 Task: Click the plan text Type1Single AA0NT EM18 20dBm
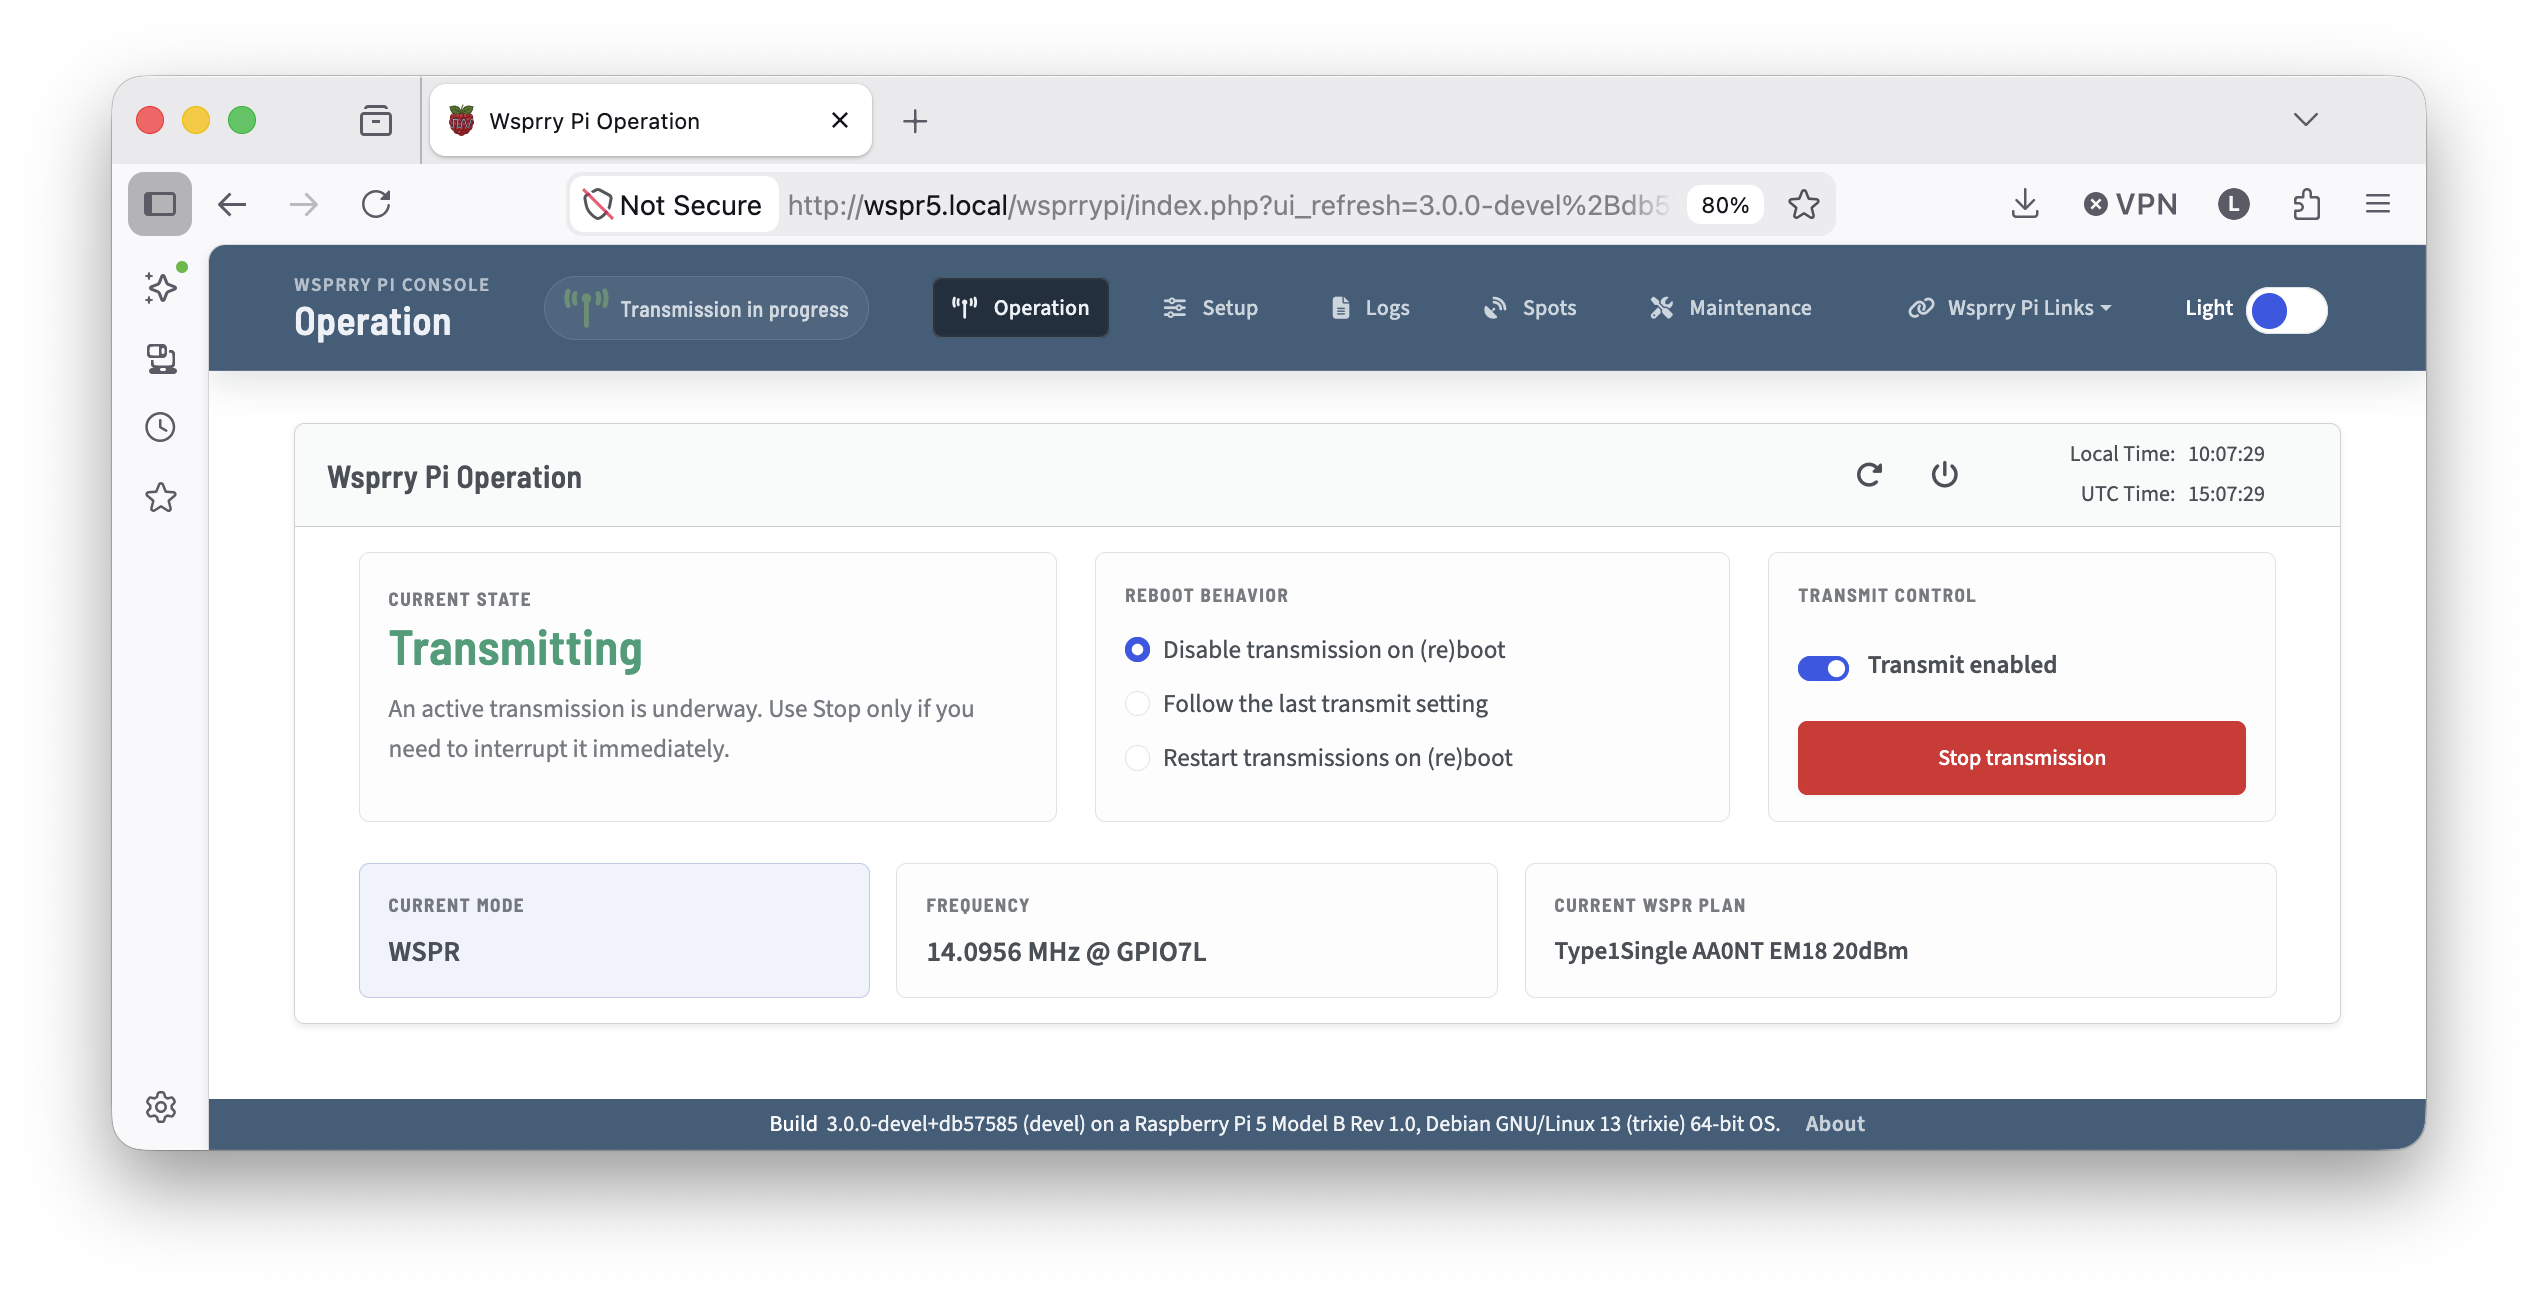1731,951
